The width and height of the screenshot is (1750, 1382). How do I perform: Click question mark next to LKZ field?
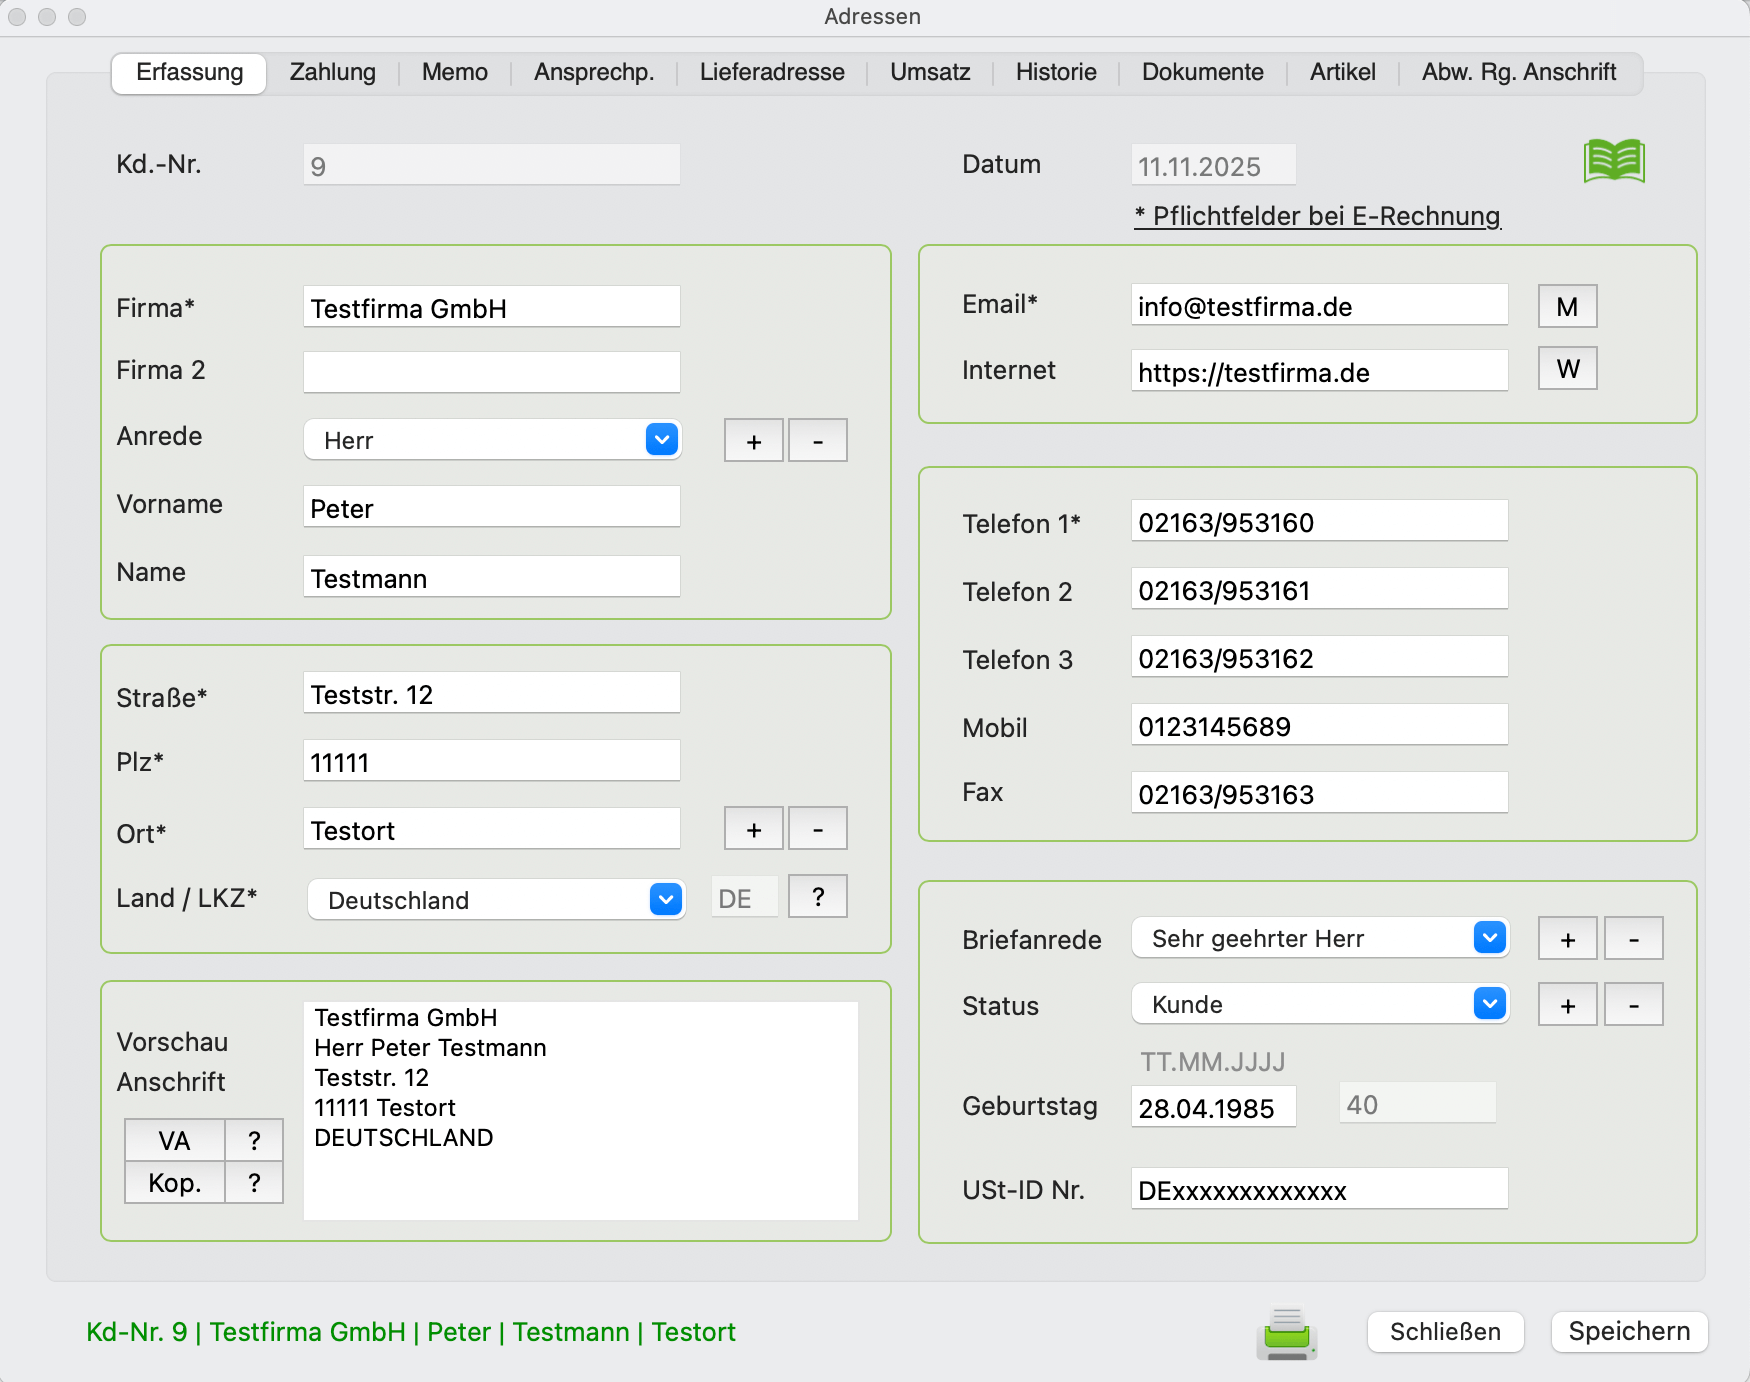pos(817,897)
